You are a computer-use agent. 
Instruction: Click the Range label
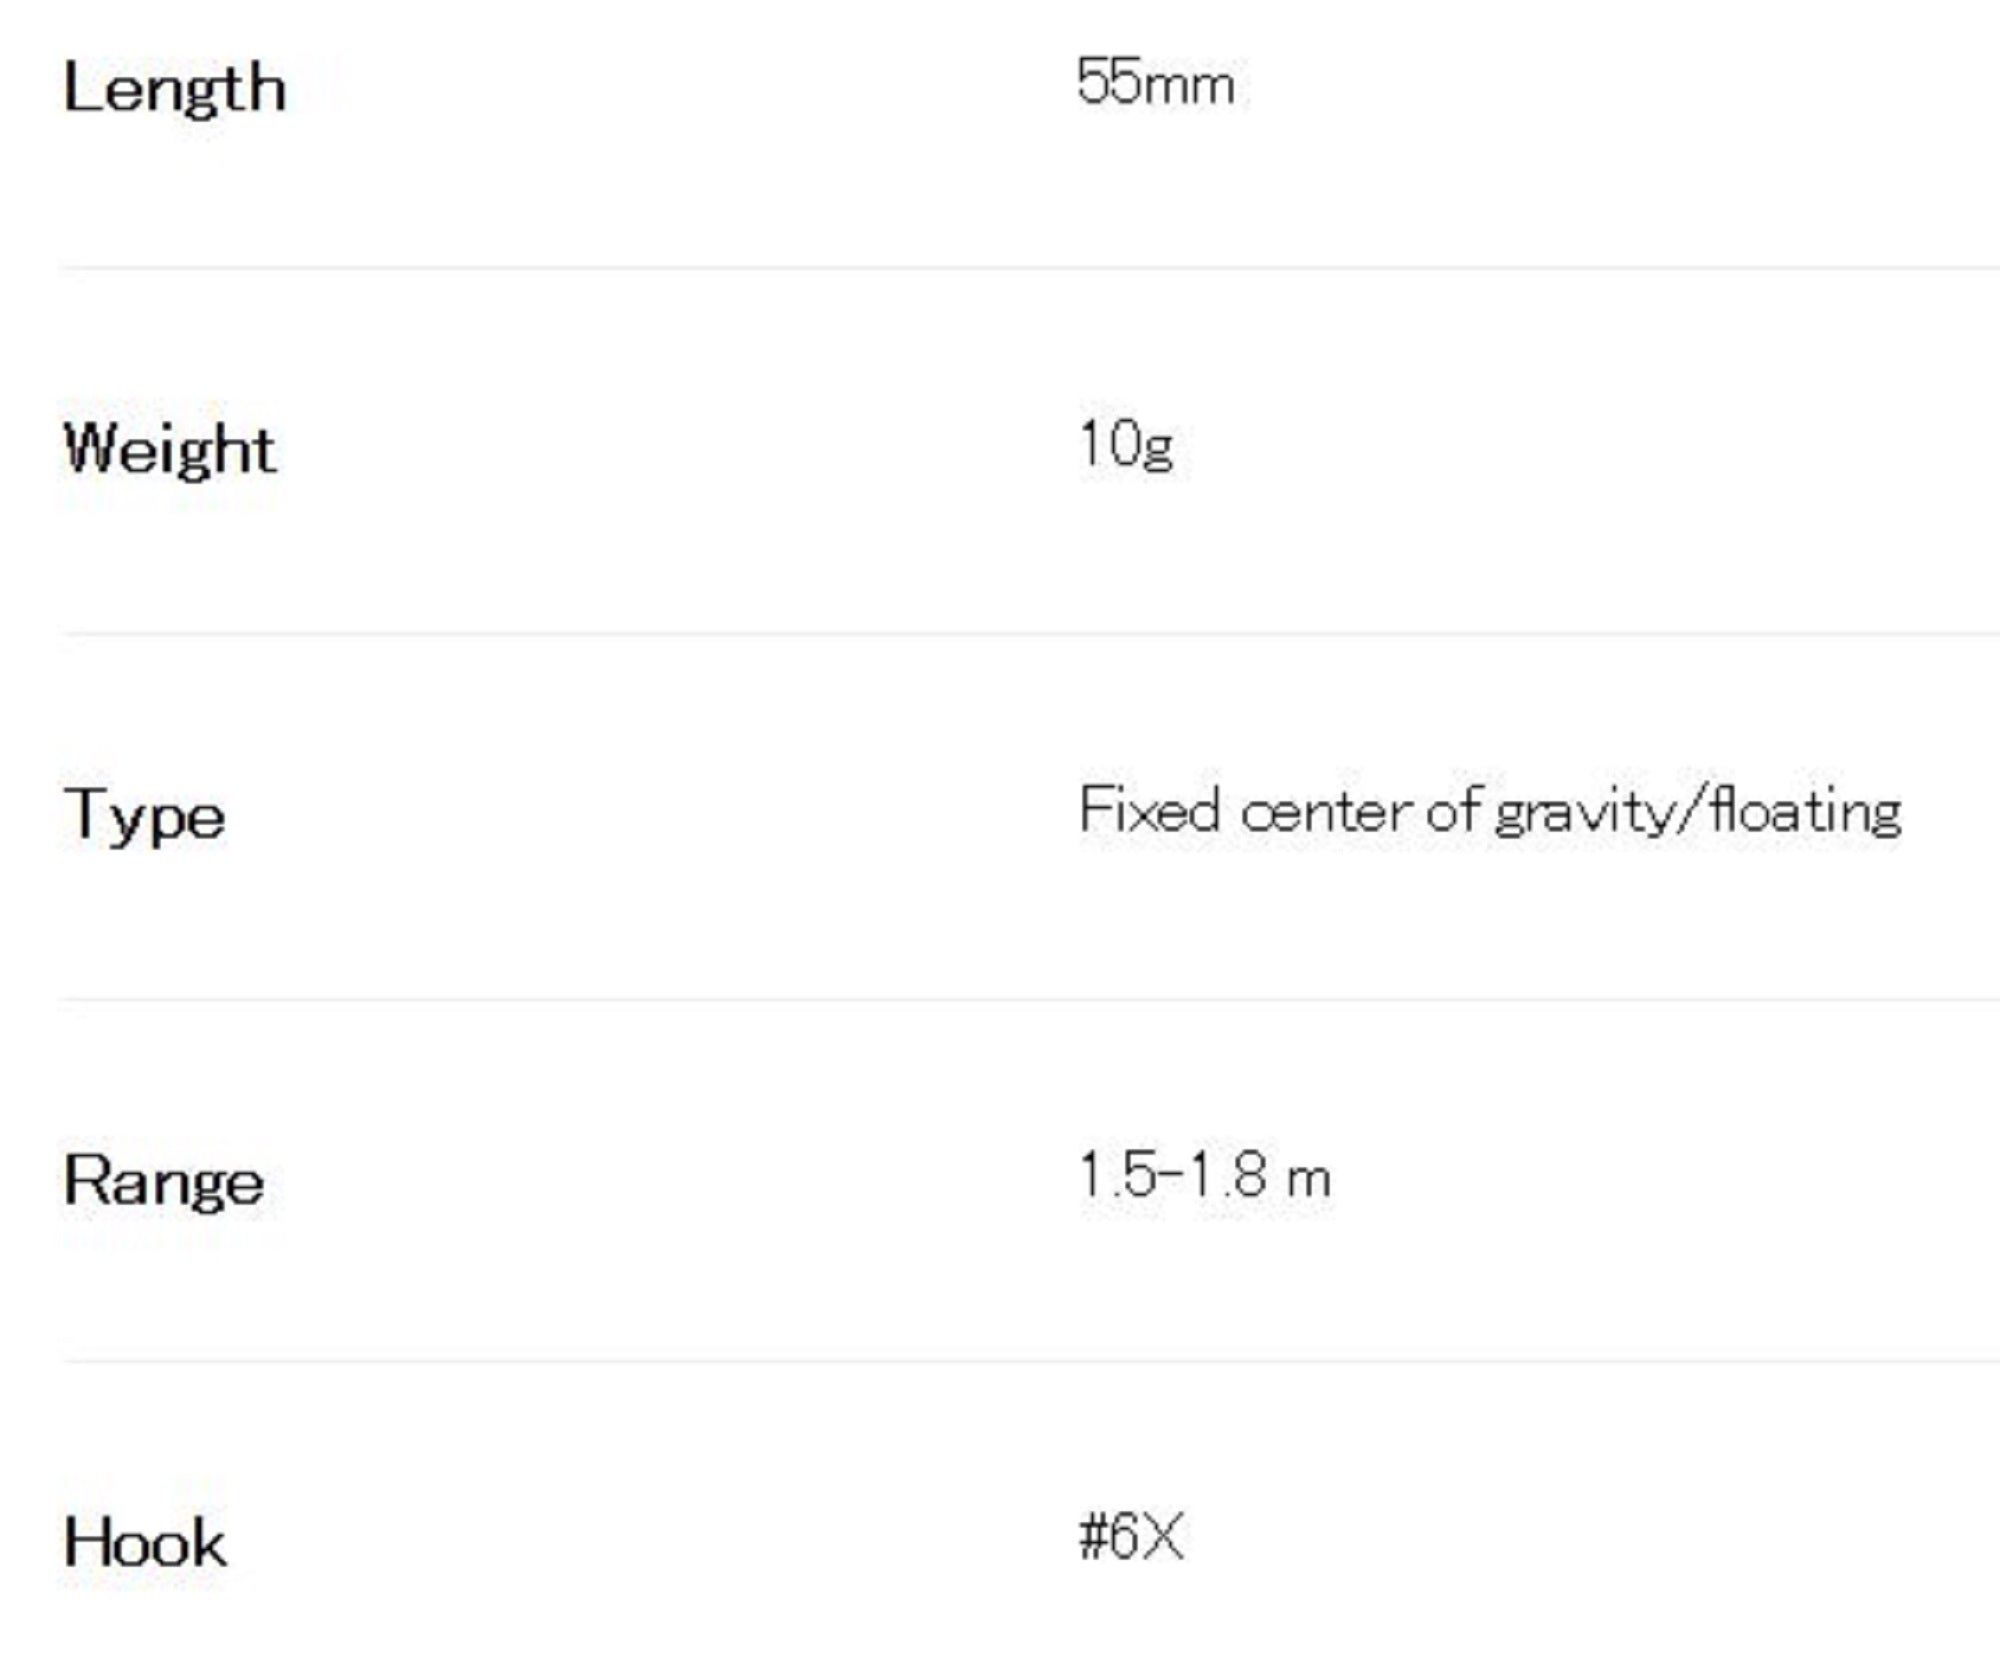[164, 1180]
